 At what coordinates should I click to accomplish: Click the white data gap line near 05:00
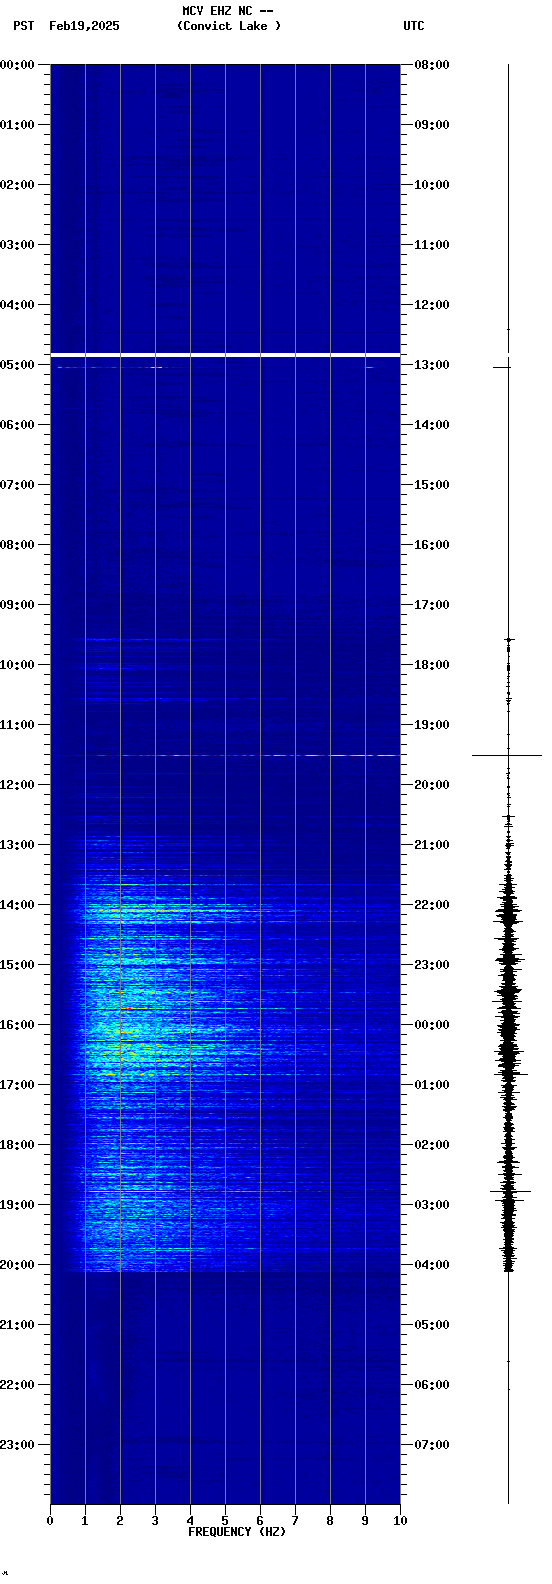click(225, 355)
